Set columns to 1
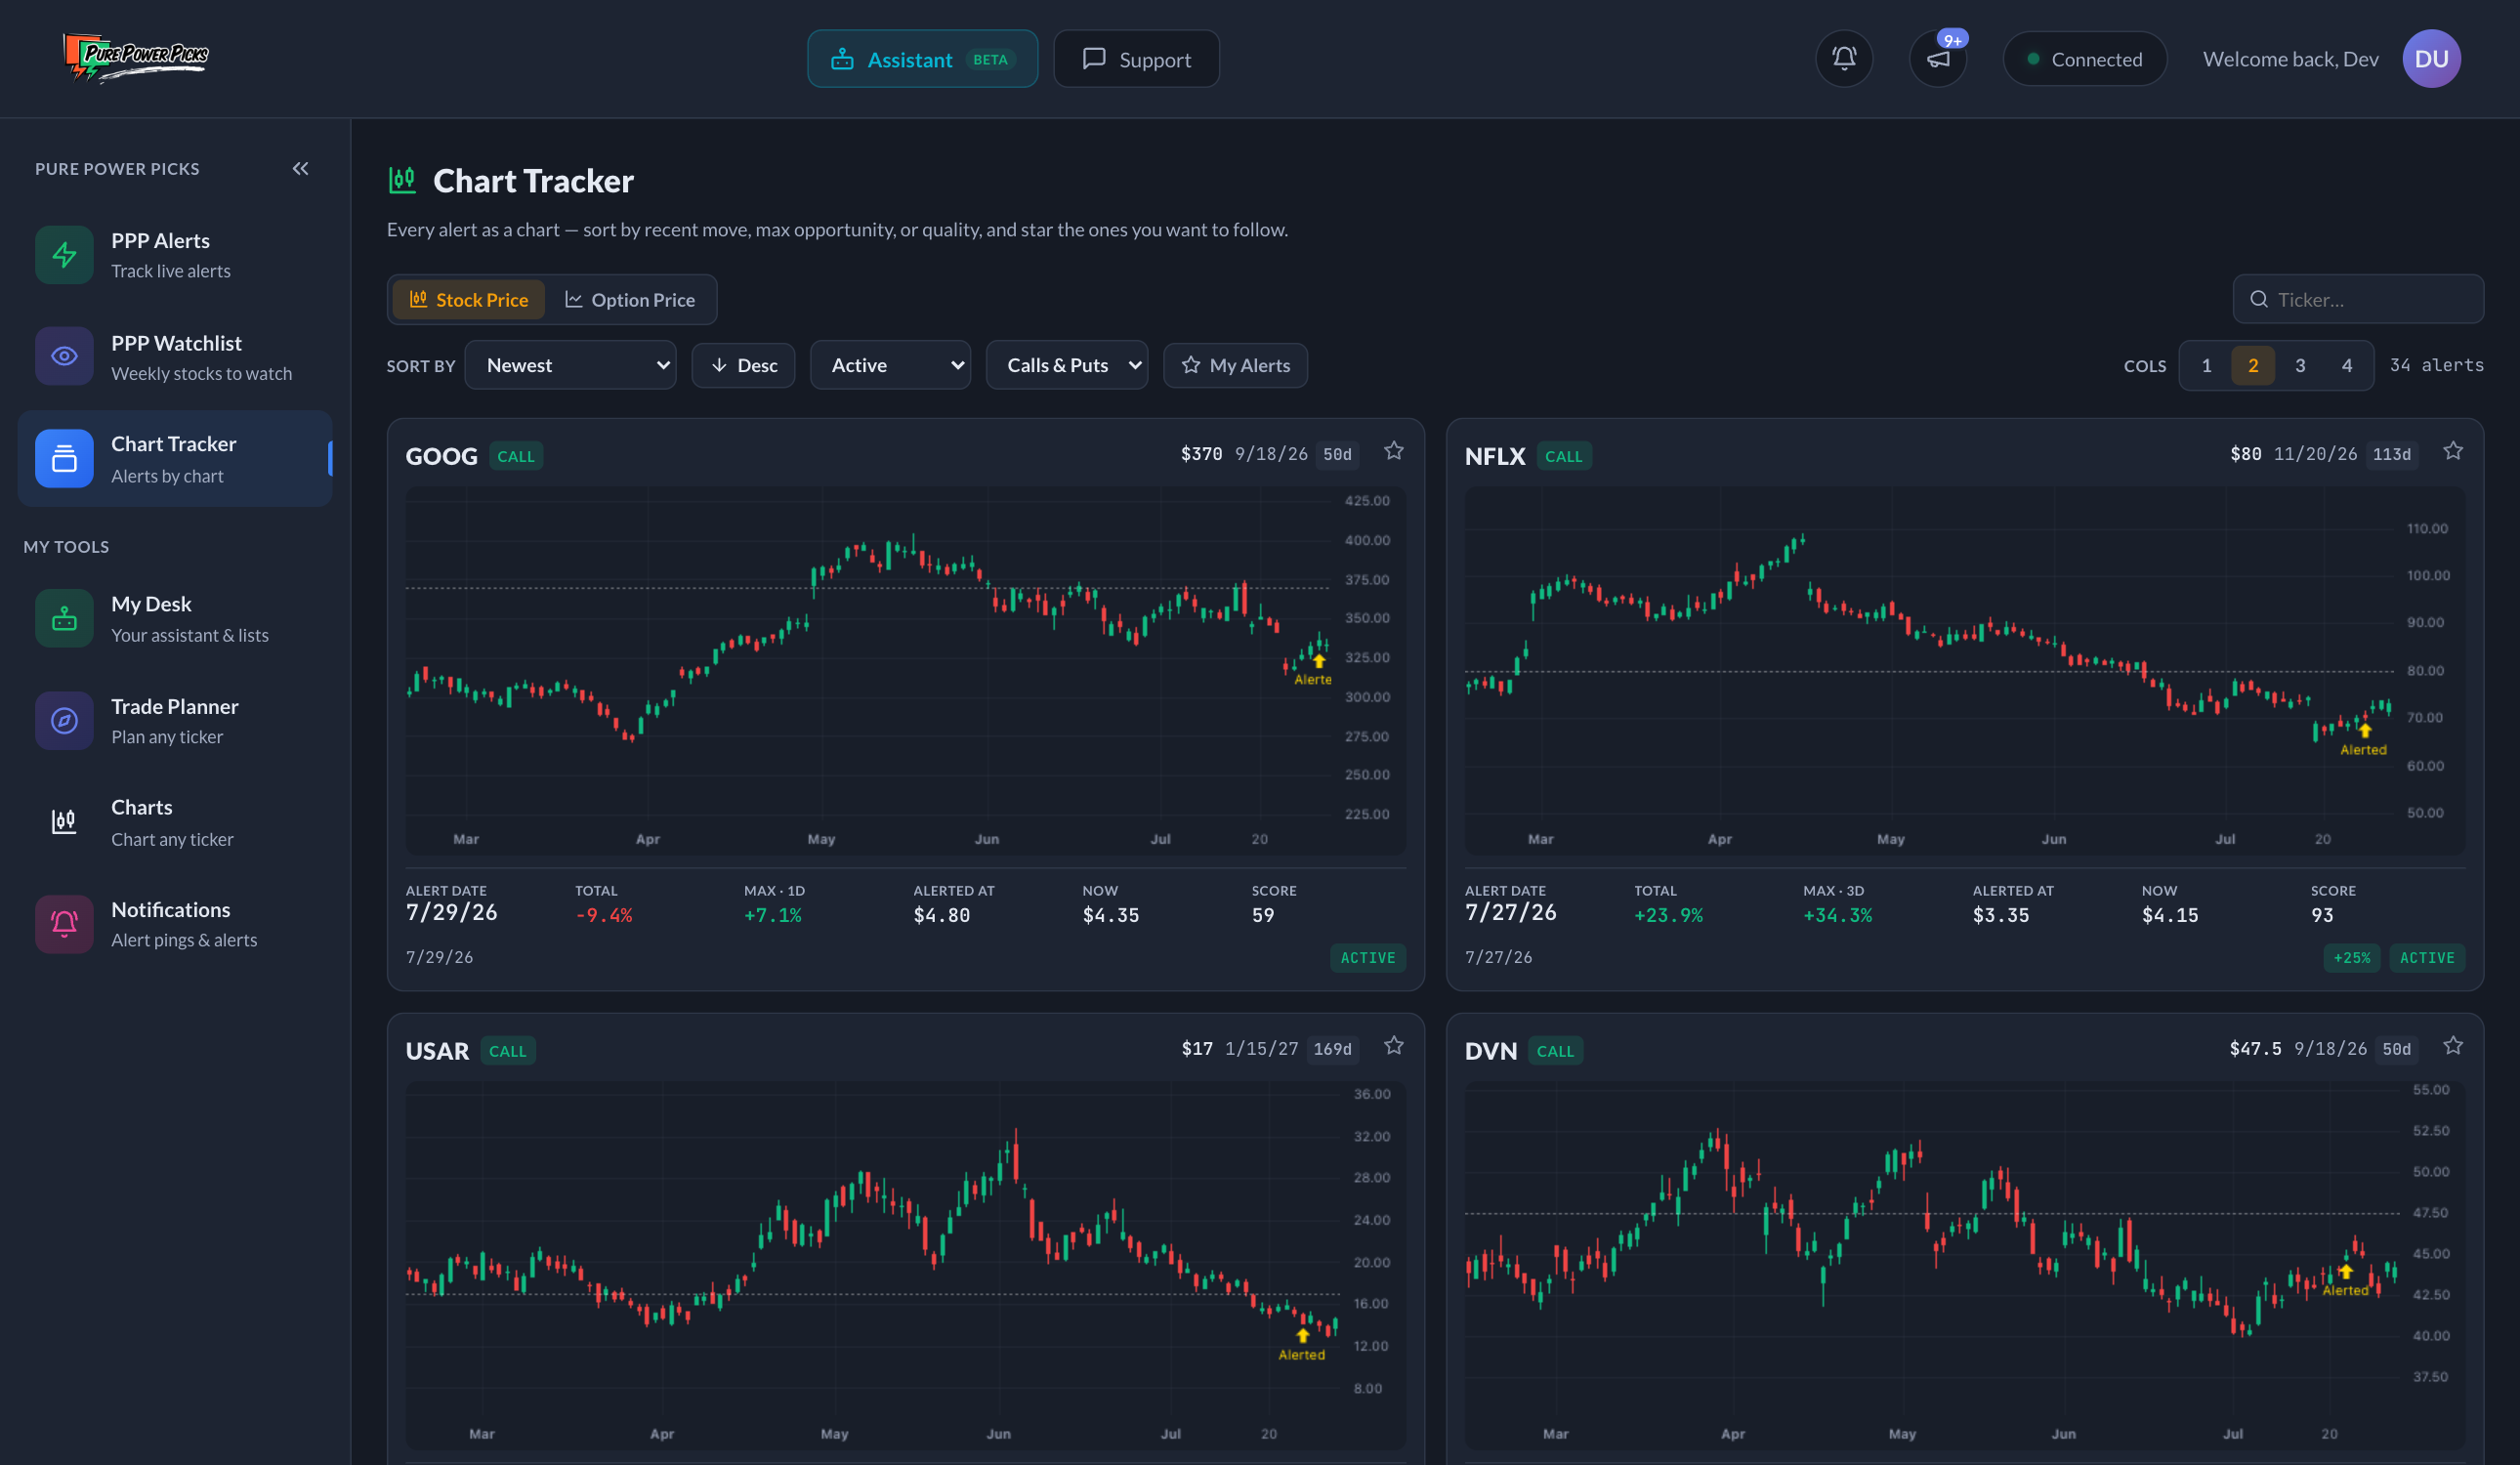The image size is (2520, 1465). pos(2206,365)
